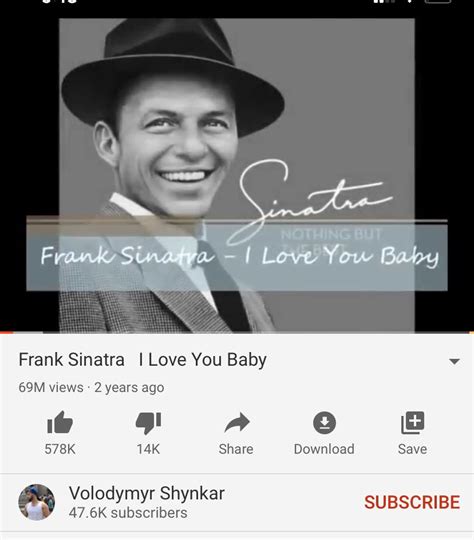The width and height of the screenshot is (474, 540).
Task: Tap the Sinatra video player image
Action: click(237, 175)
